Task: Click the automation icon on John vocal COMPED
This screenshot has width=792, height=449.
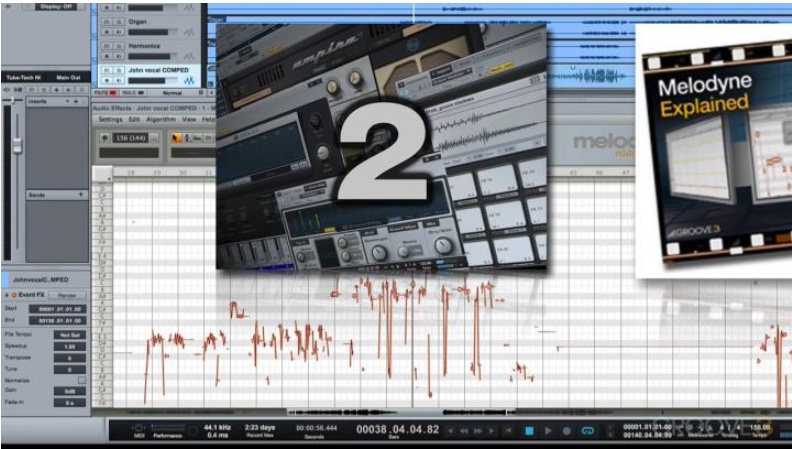Action: 189,80
